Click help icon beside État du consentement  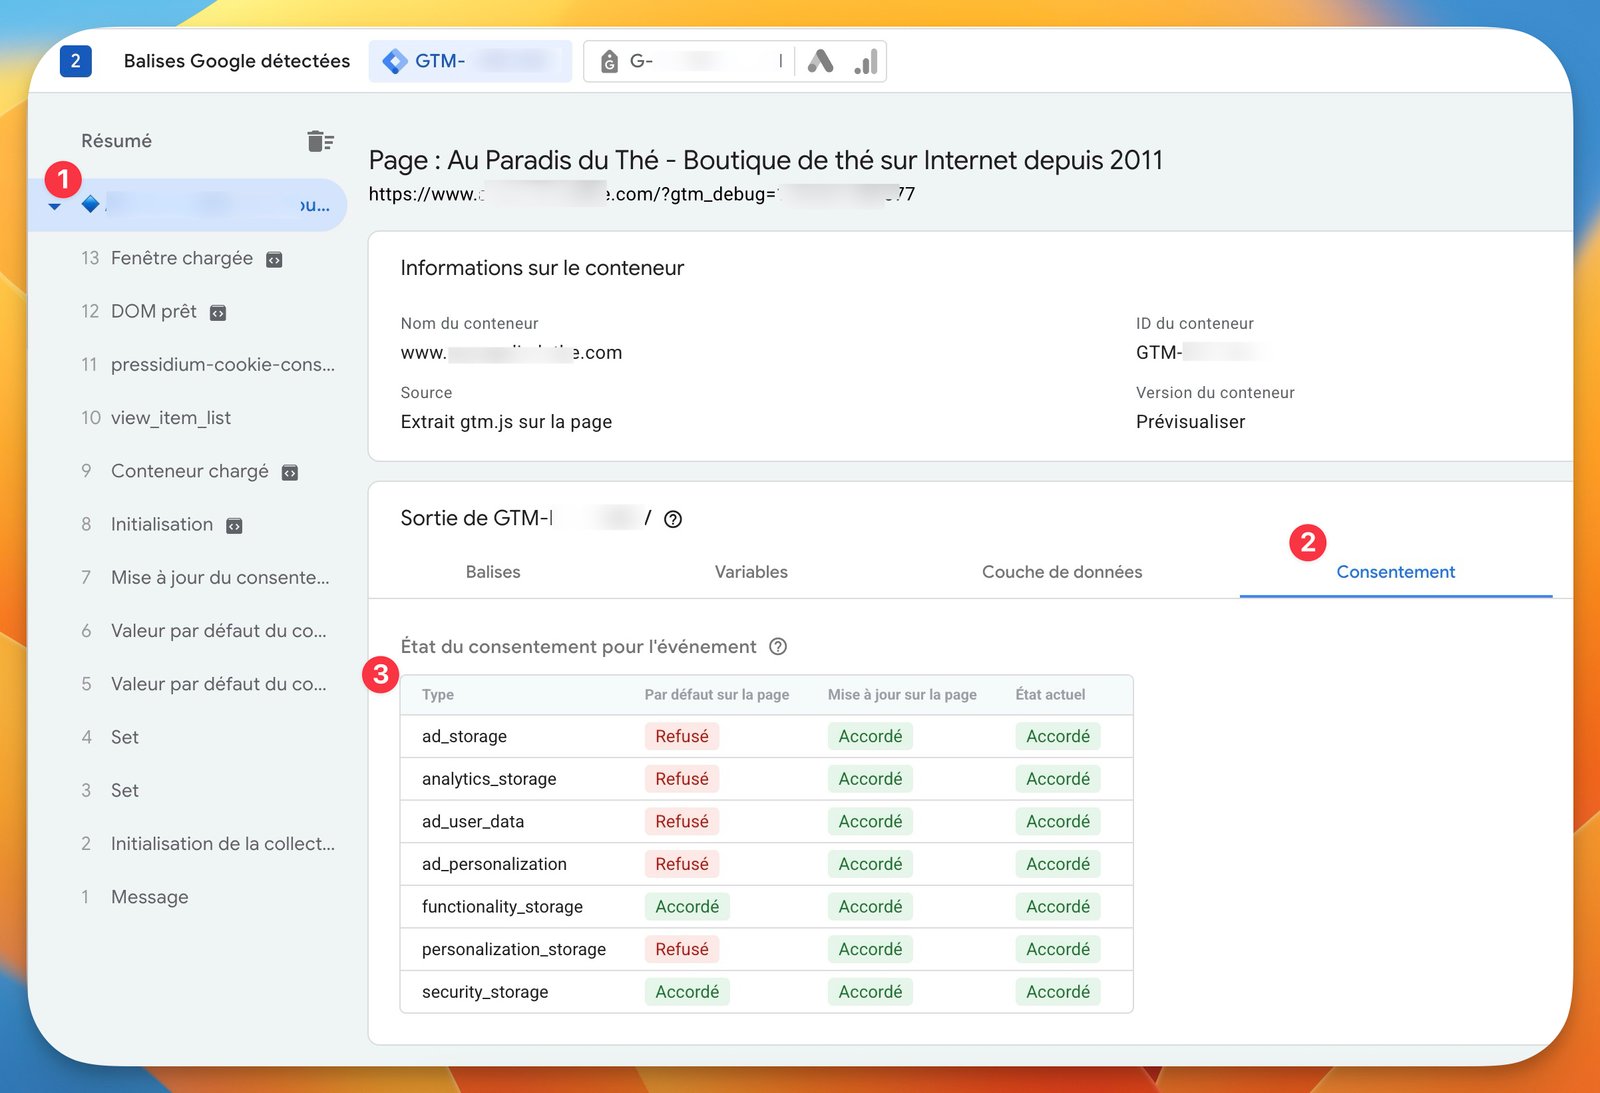point(778,647)
